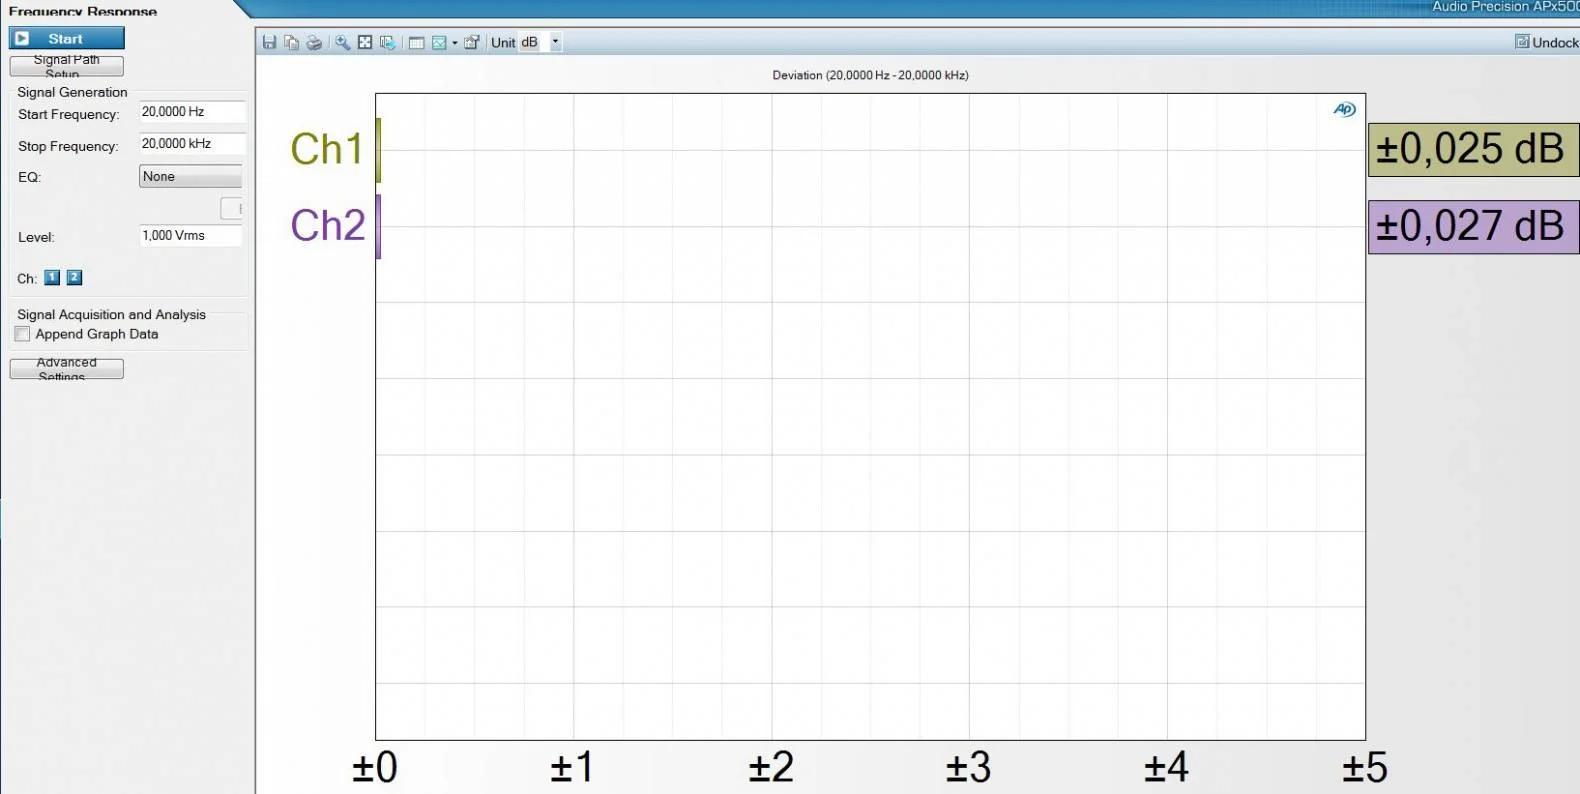Click the save graph icon
This screenshot has width=1580, height=794.
(269, 42)
